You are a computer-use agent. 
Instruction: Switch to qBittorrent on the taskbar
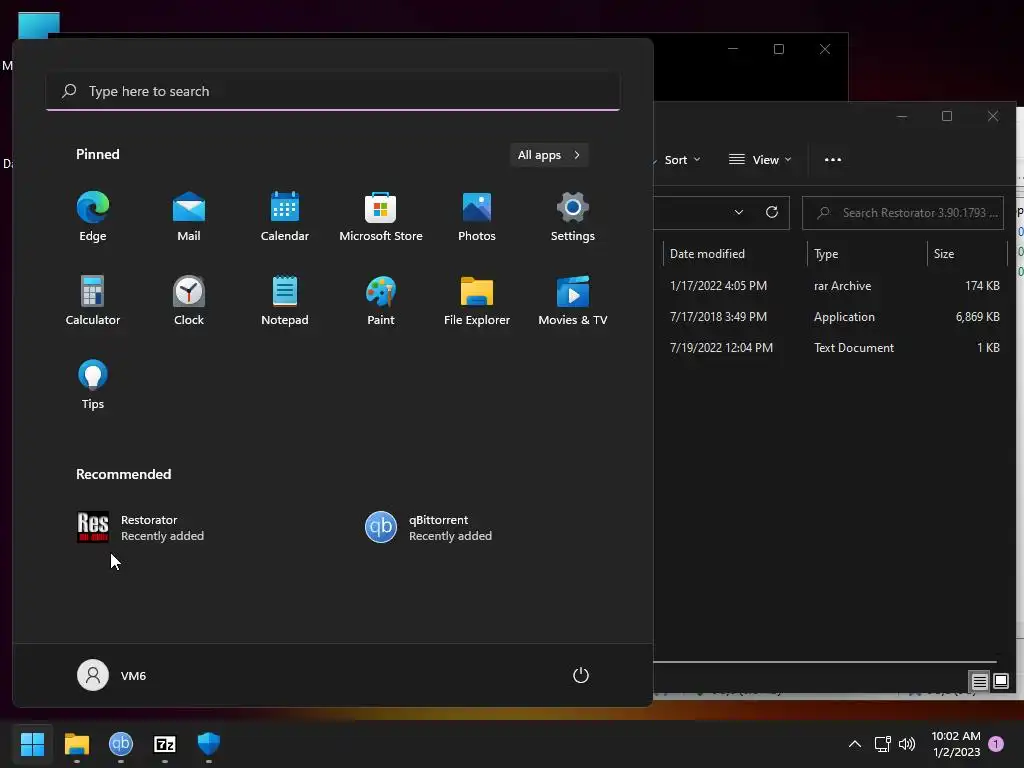(x=121, y=744)
